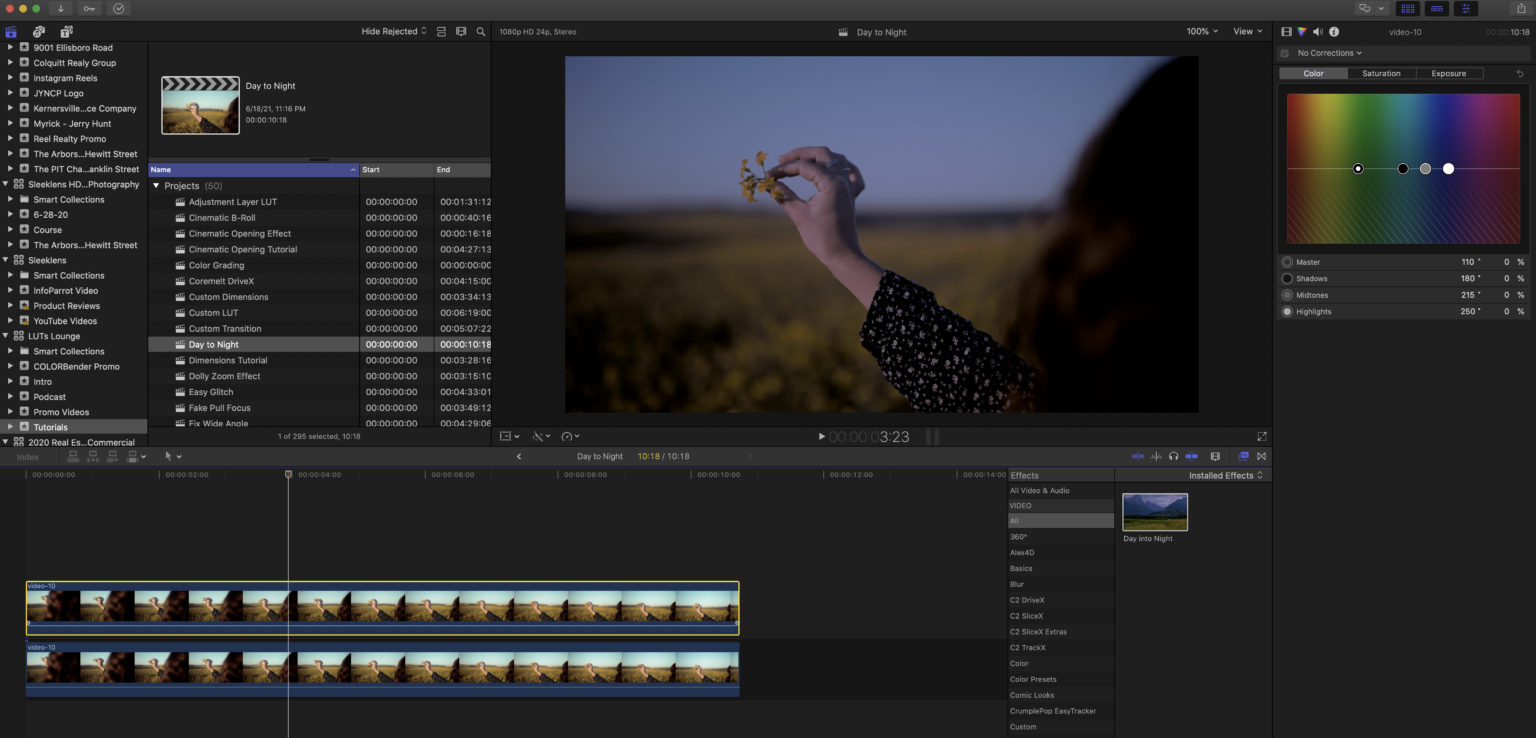This screenshot has height=738, width=1536.
Task: Switch to the Saturation tab
Action: click(x=1381, y=74)
